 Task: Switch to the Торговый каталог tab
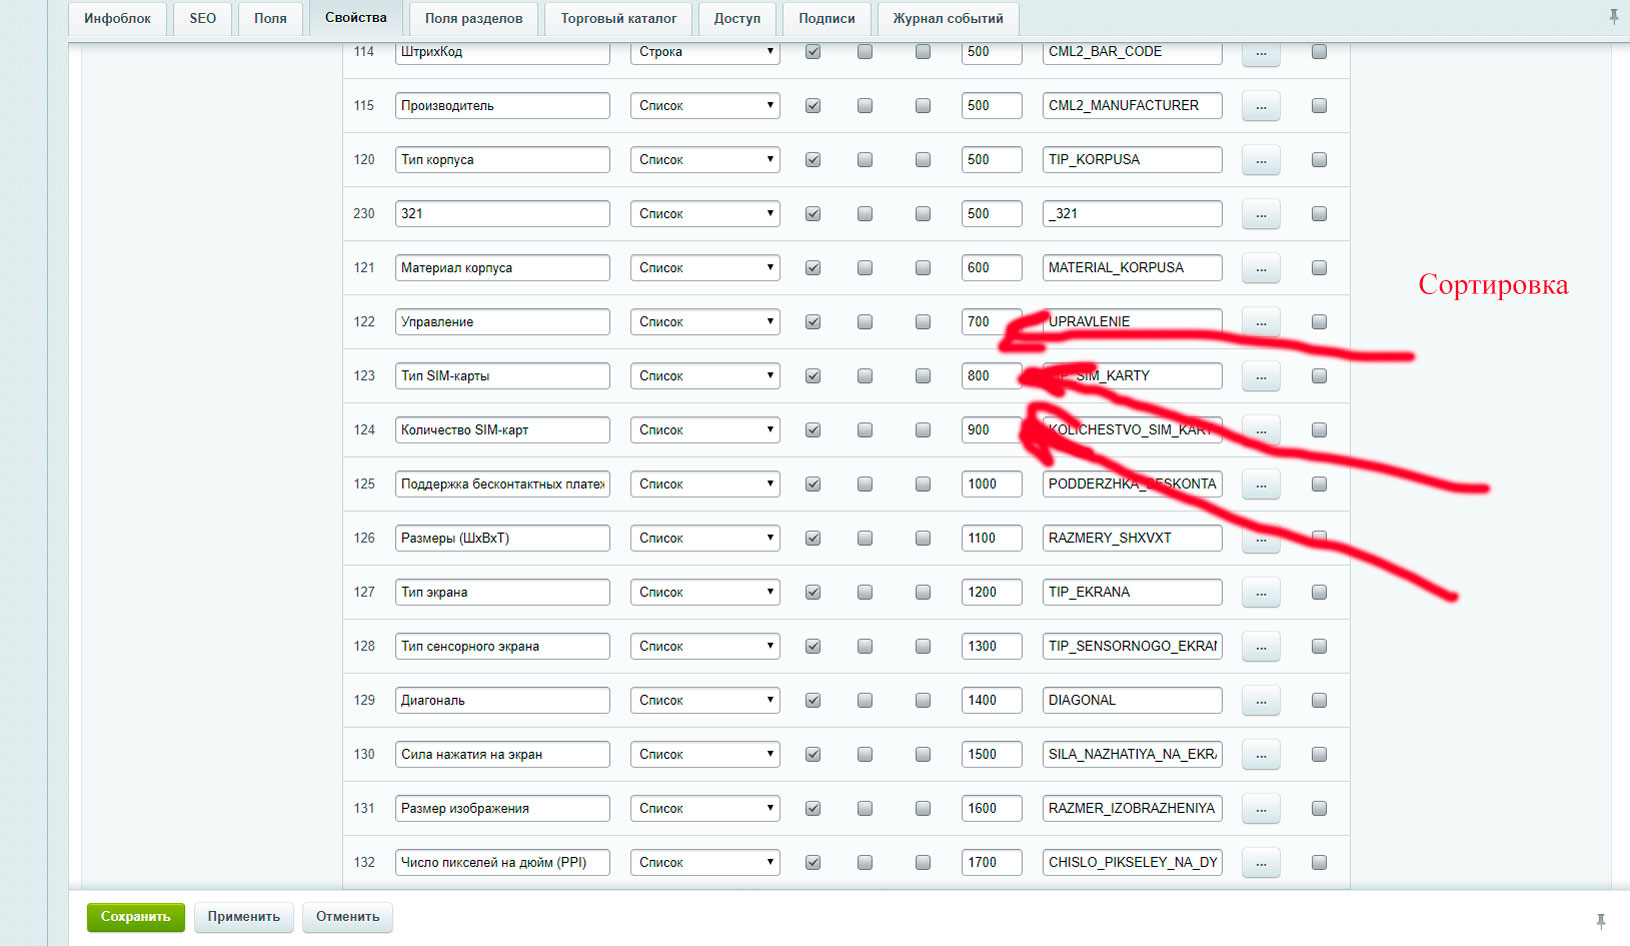[618, 18]
